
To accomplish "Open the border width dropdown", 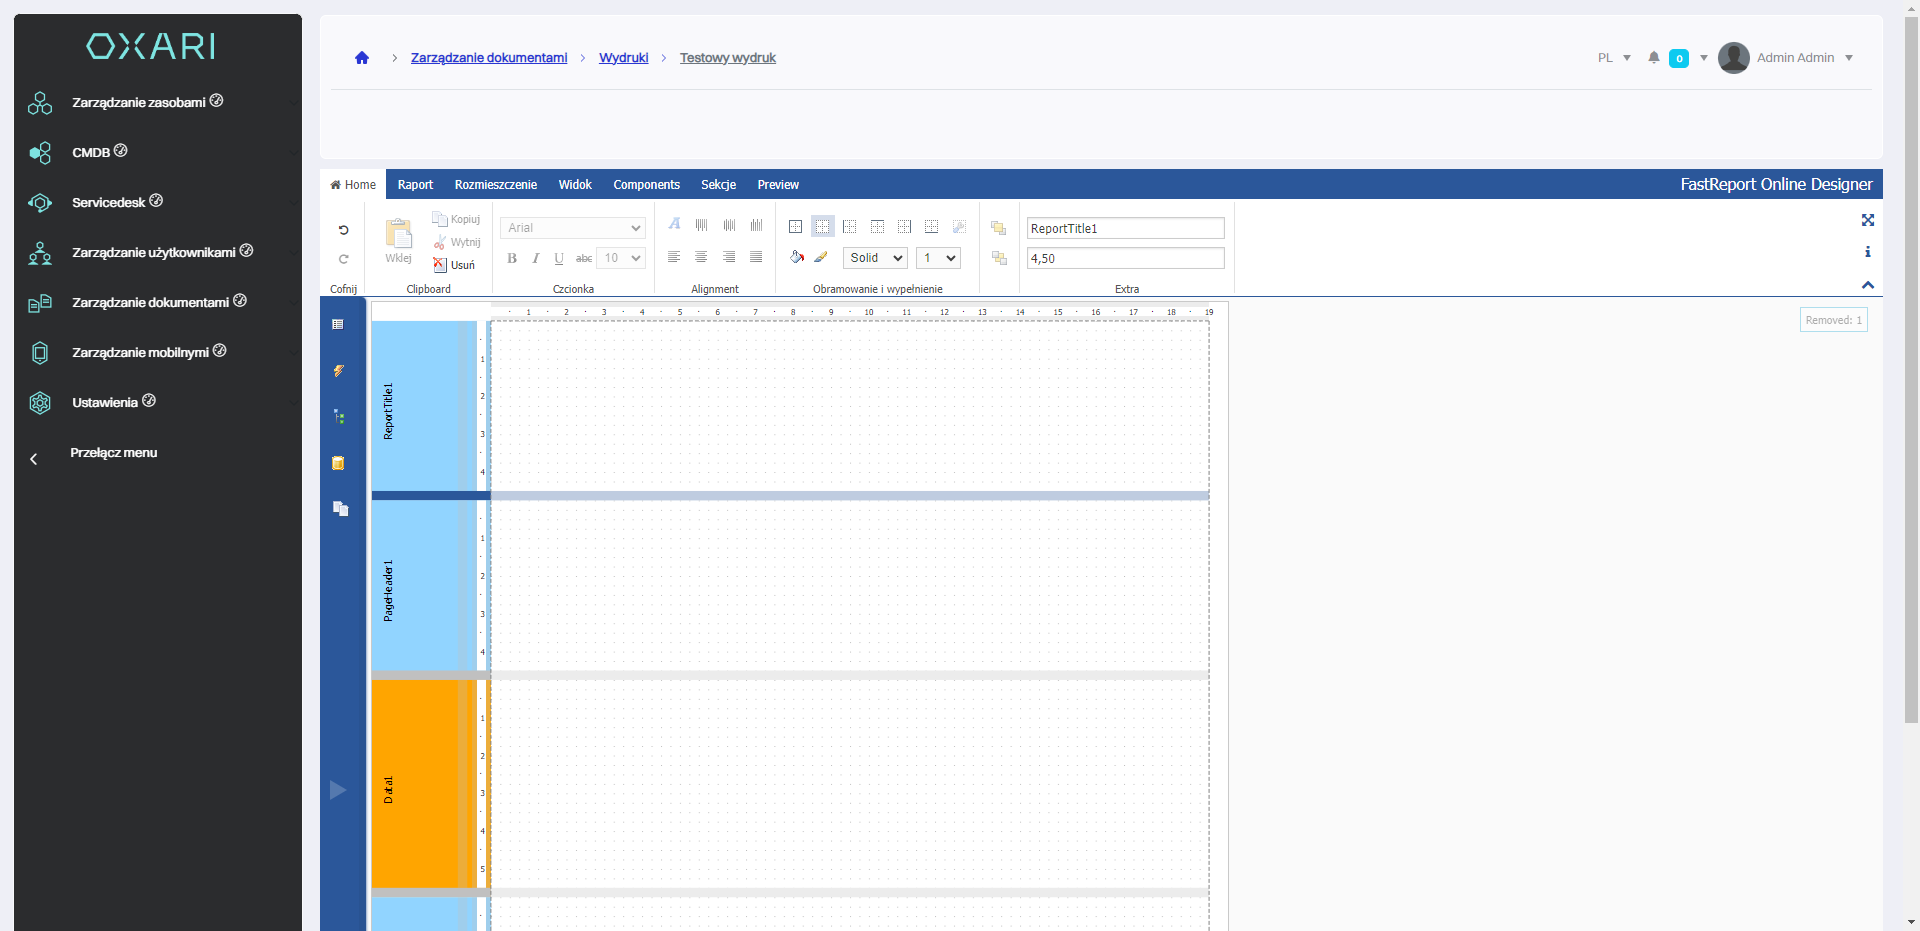I will click(x=938, y=258).
